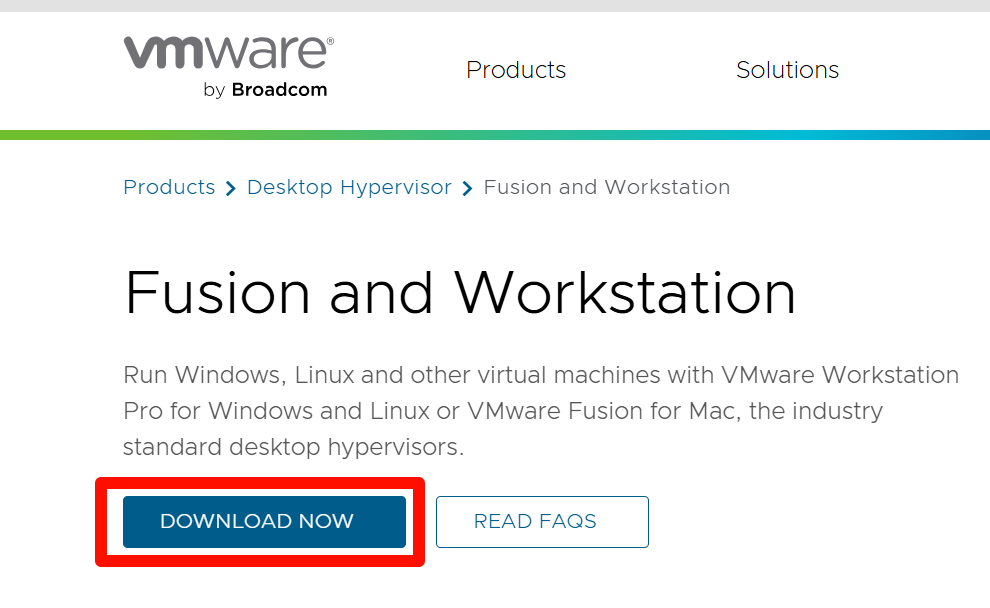Open the READ FAQS button
Screen dimensions: 990x608
click(542, 522)
